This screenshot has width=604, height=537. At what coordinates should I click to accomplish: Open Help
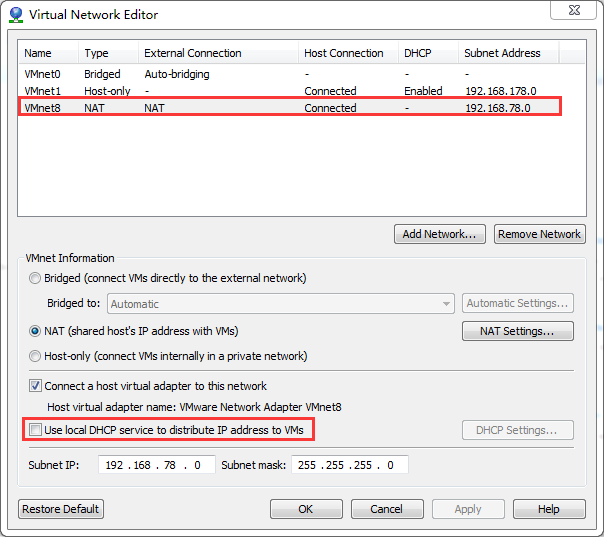[x=549, y=509]
